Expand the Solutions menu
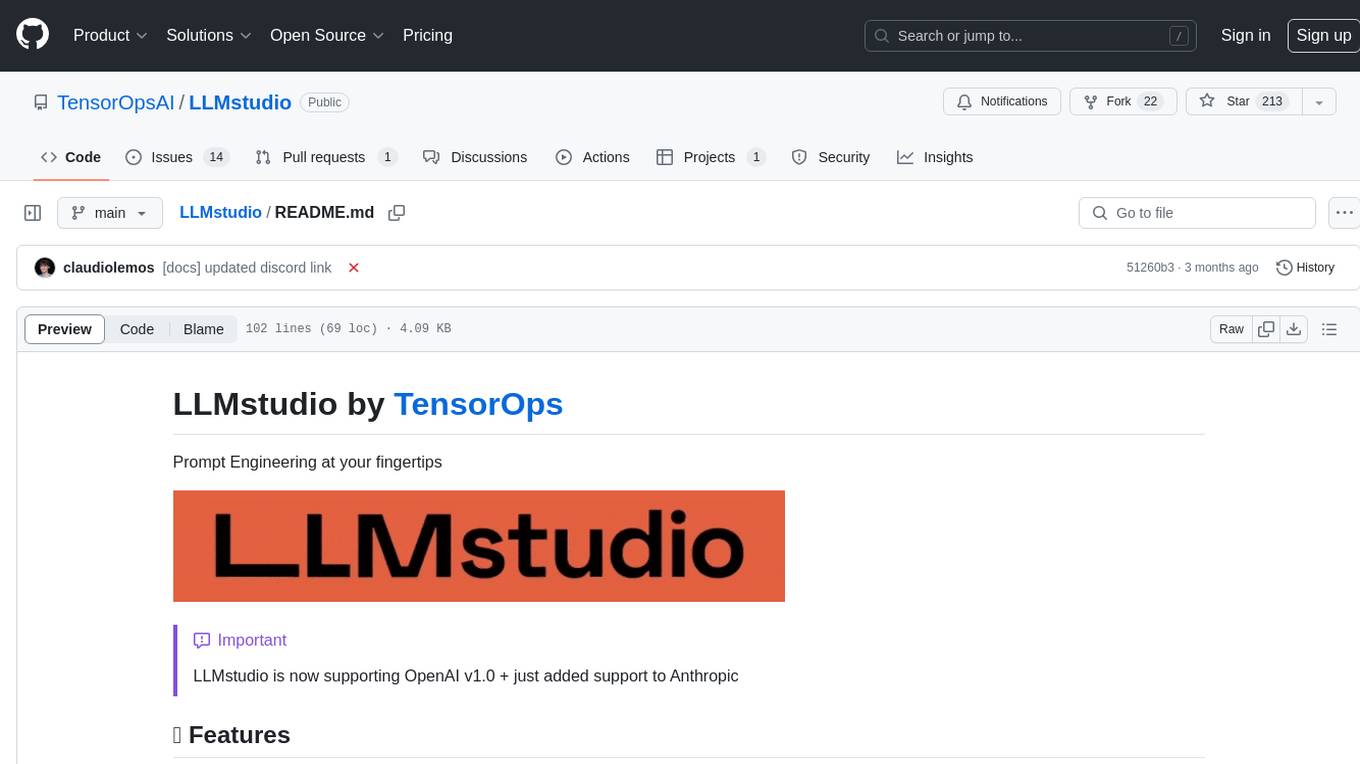 (x=209, y=35)
